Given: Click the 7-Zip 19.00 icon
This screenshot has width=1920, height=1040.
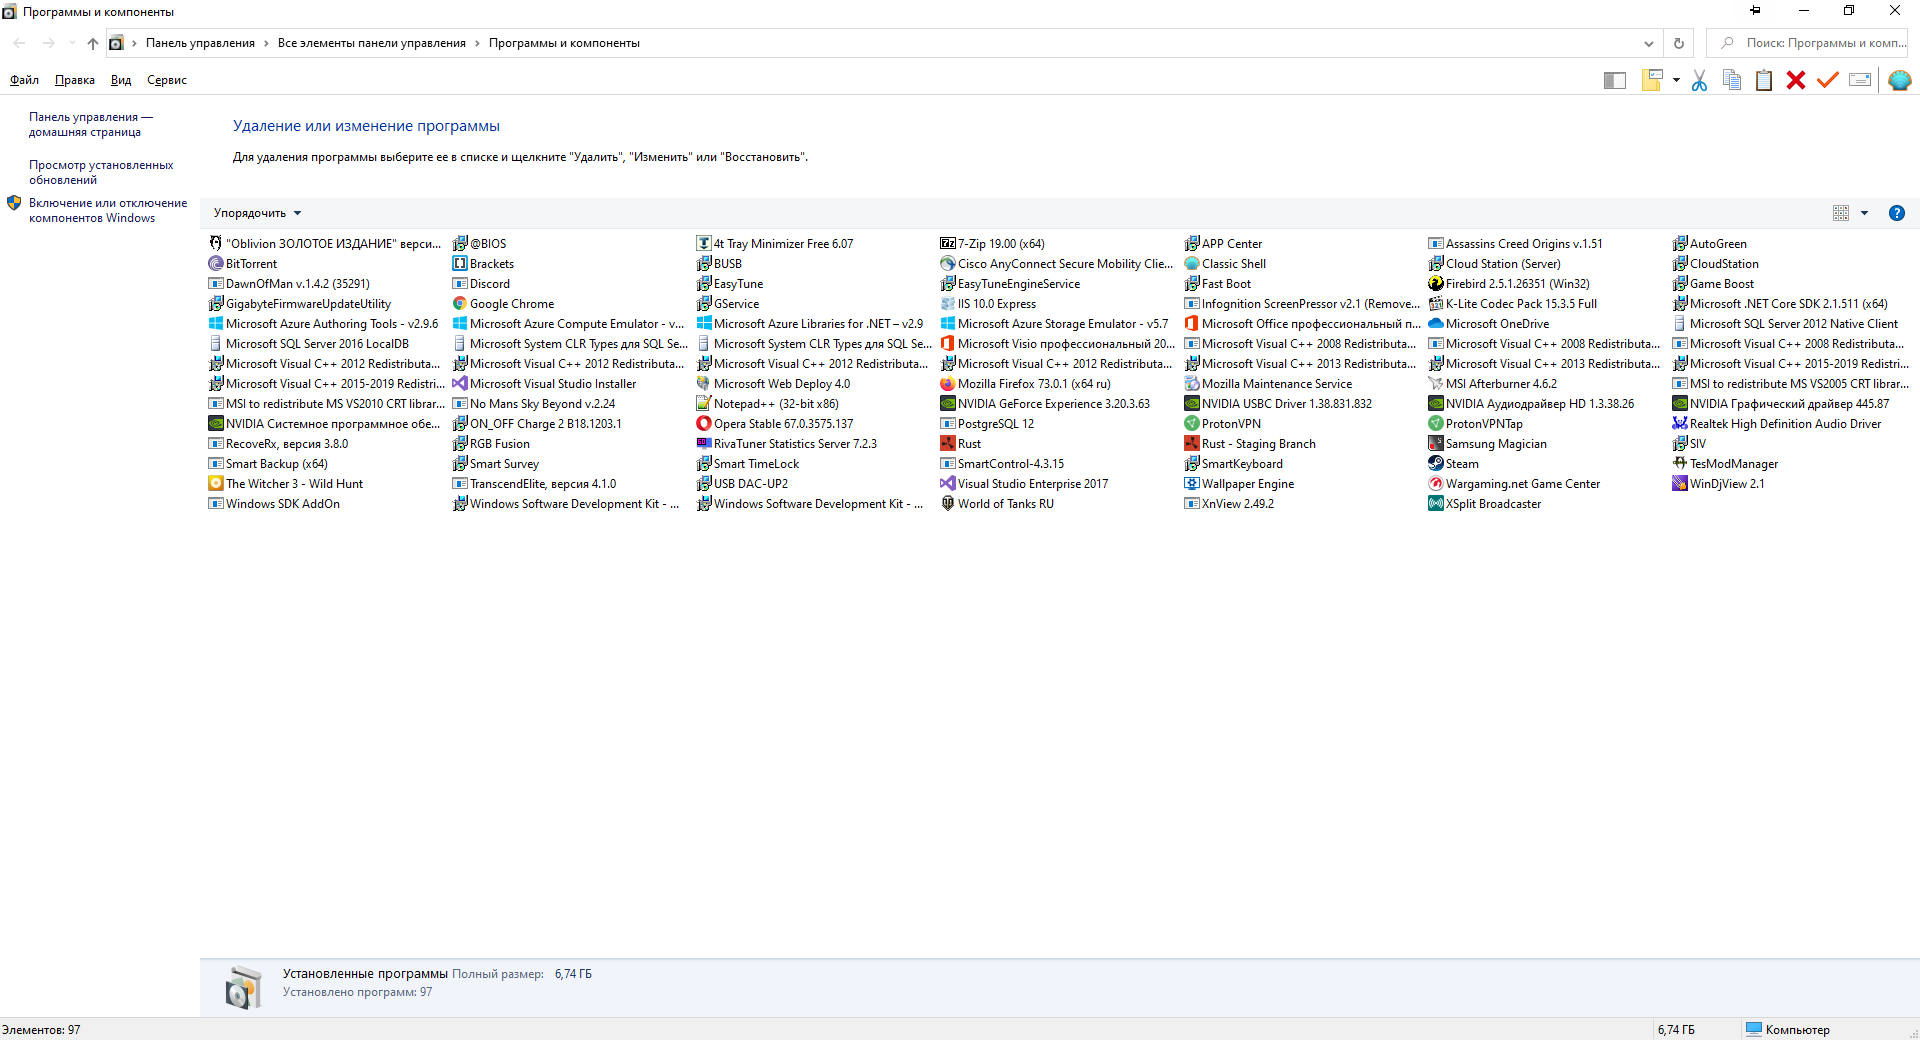Looking at the screenshot, I should coord(947,244).
